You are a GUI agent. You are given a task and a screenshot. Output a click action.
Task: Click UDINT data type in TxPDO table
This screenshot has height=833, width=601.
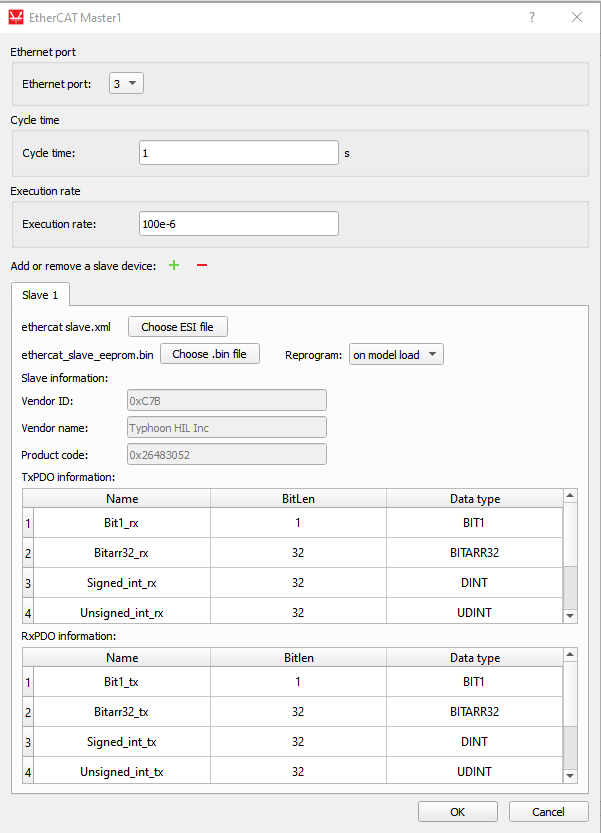[x=475, y=611]
